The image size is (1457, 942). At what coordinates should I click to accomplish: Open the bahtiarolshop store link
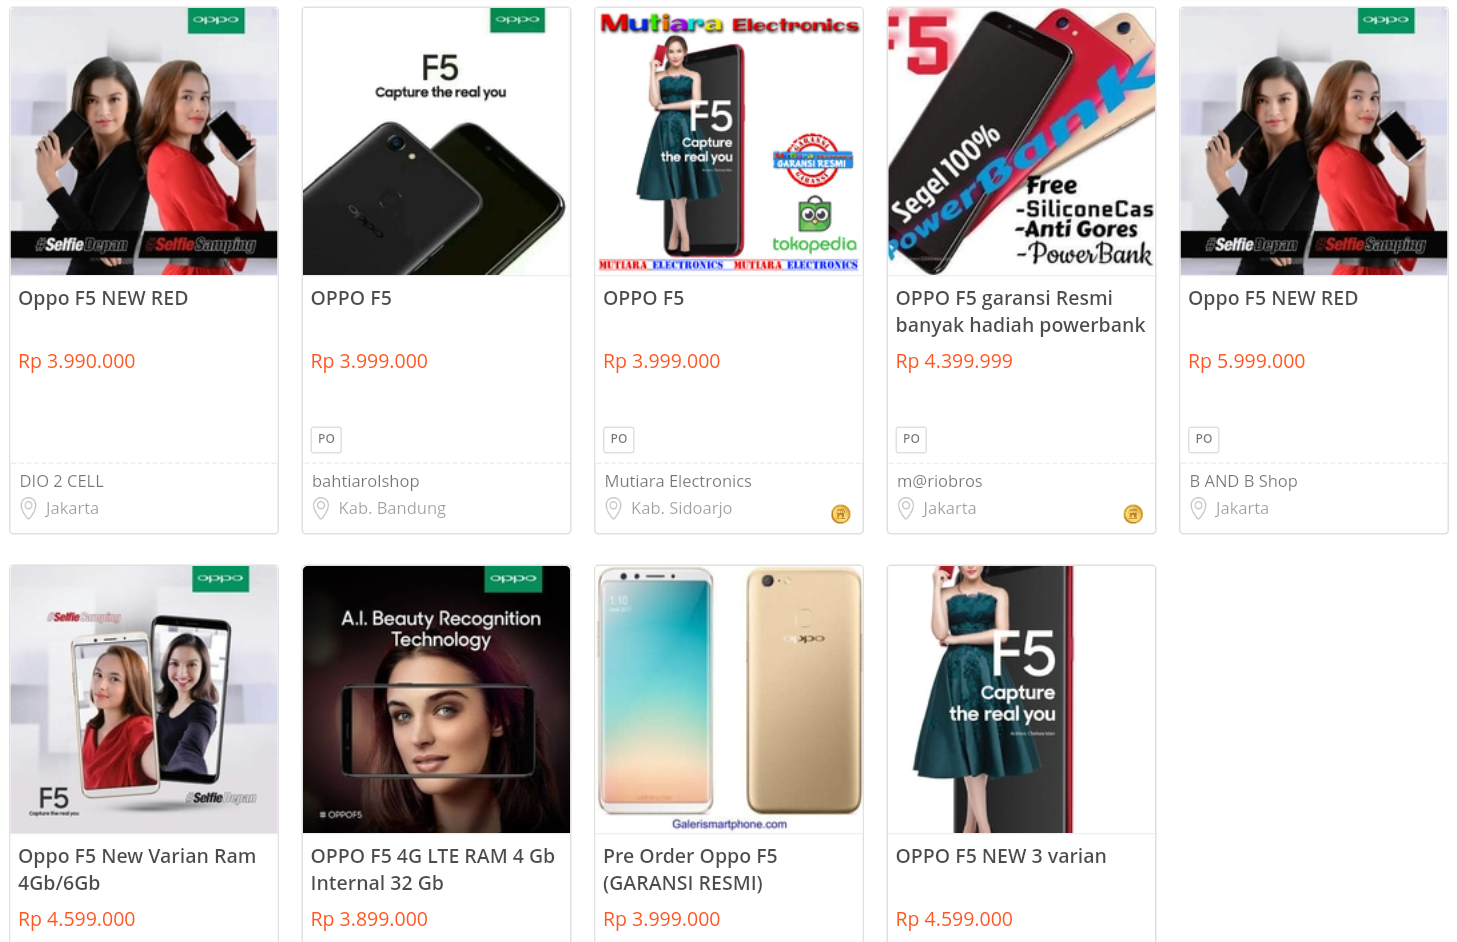(365, 481)
